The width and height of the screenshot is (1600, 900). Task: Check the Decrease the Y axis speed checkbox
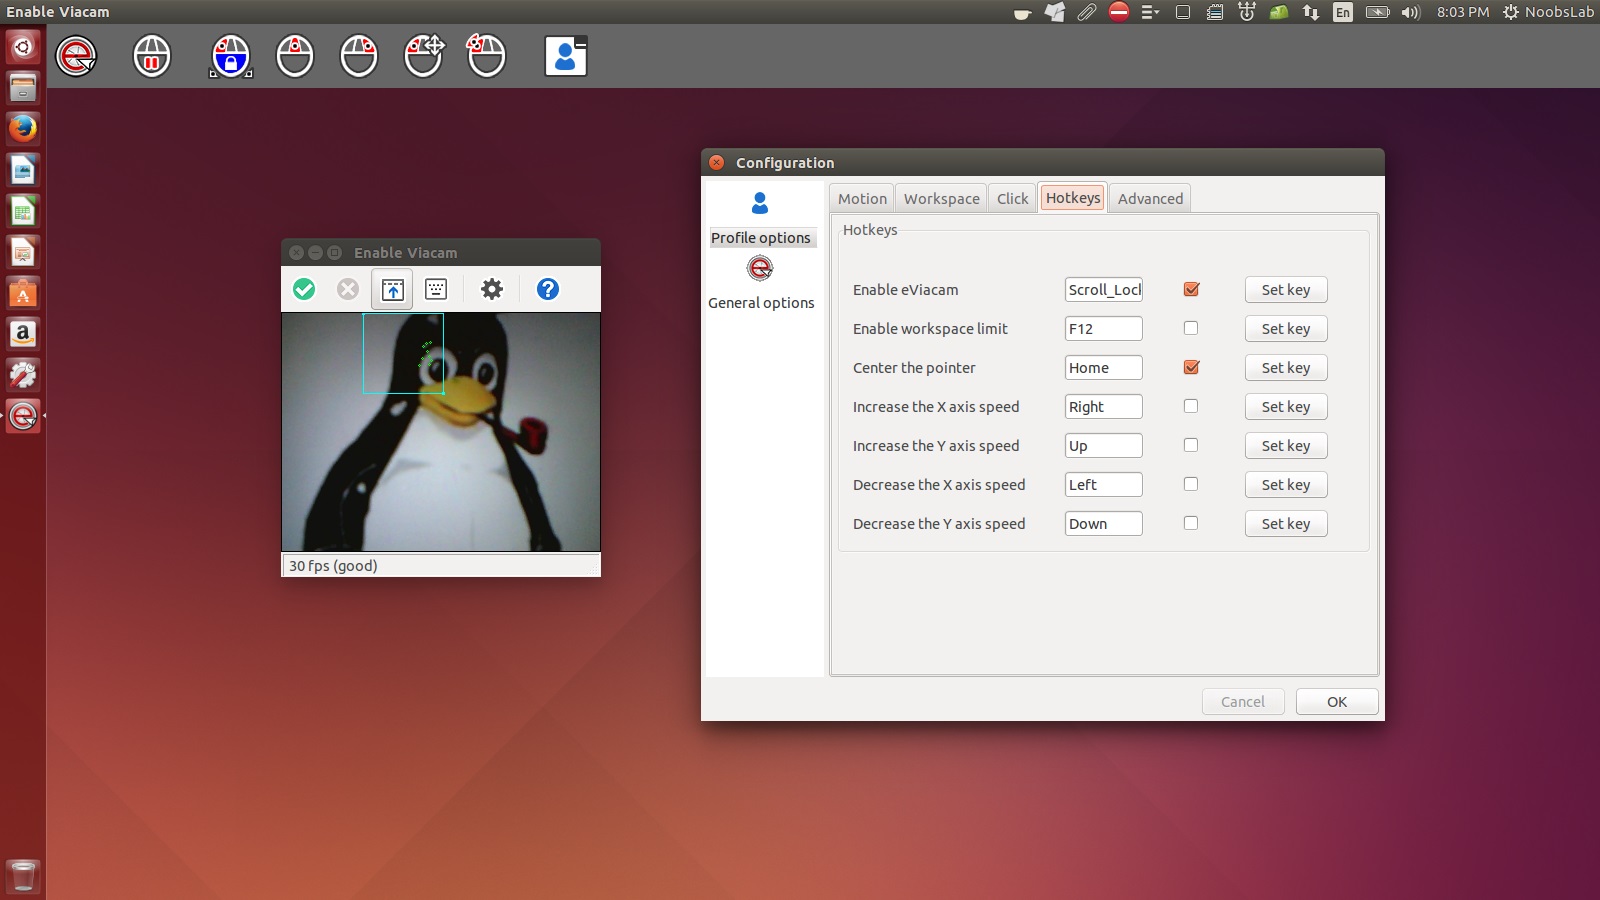(1191, 523)
